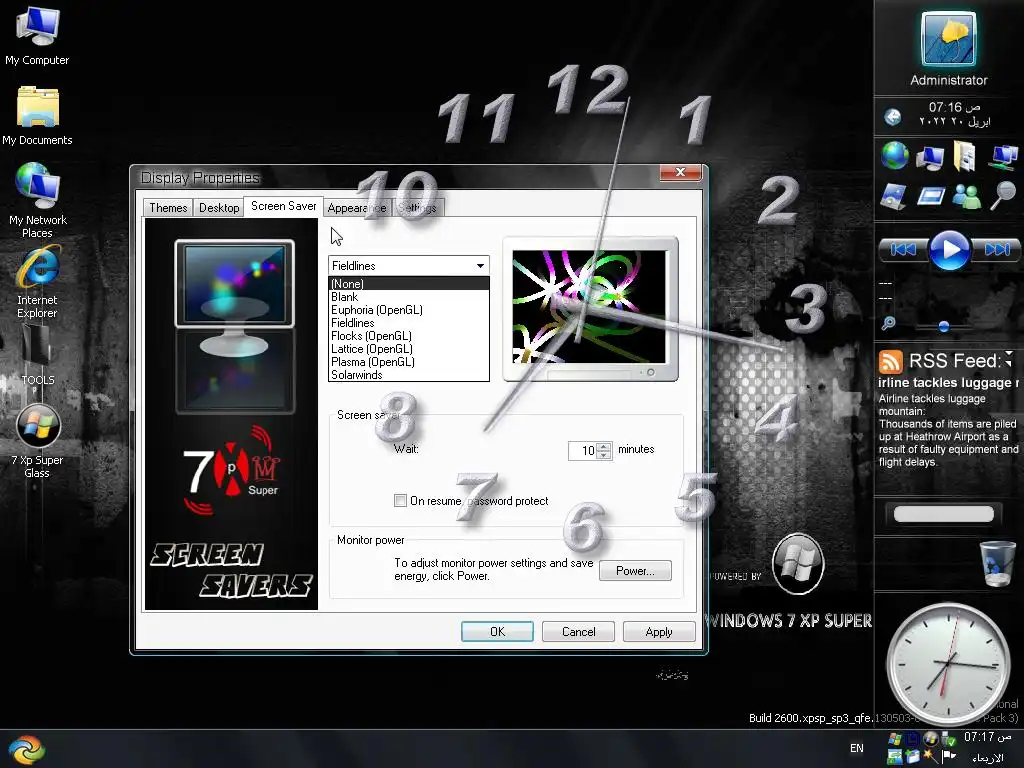Click the taskbar clock showing 07:17
1024x768 pixels.
tap(986, 737)
